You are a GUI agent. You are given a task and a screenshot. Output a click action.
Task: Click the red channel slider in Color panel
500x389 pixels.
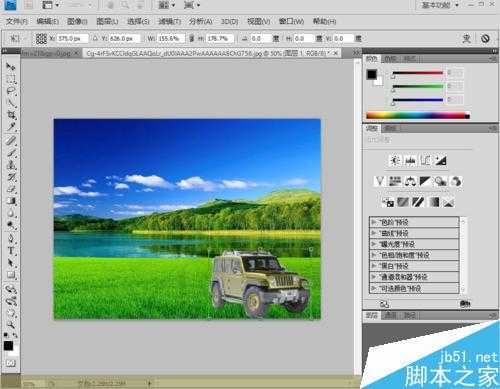pyautogui.click(x=418, y=73)
